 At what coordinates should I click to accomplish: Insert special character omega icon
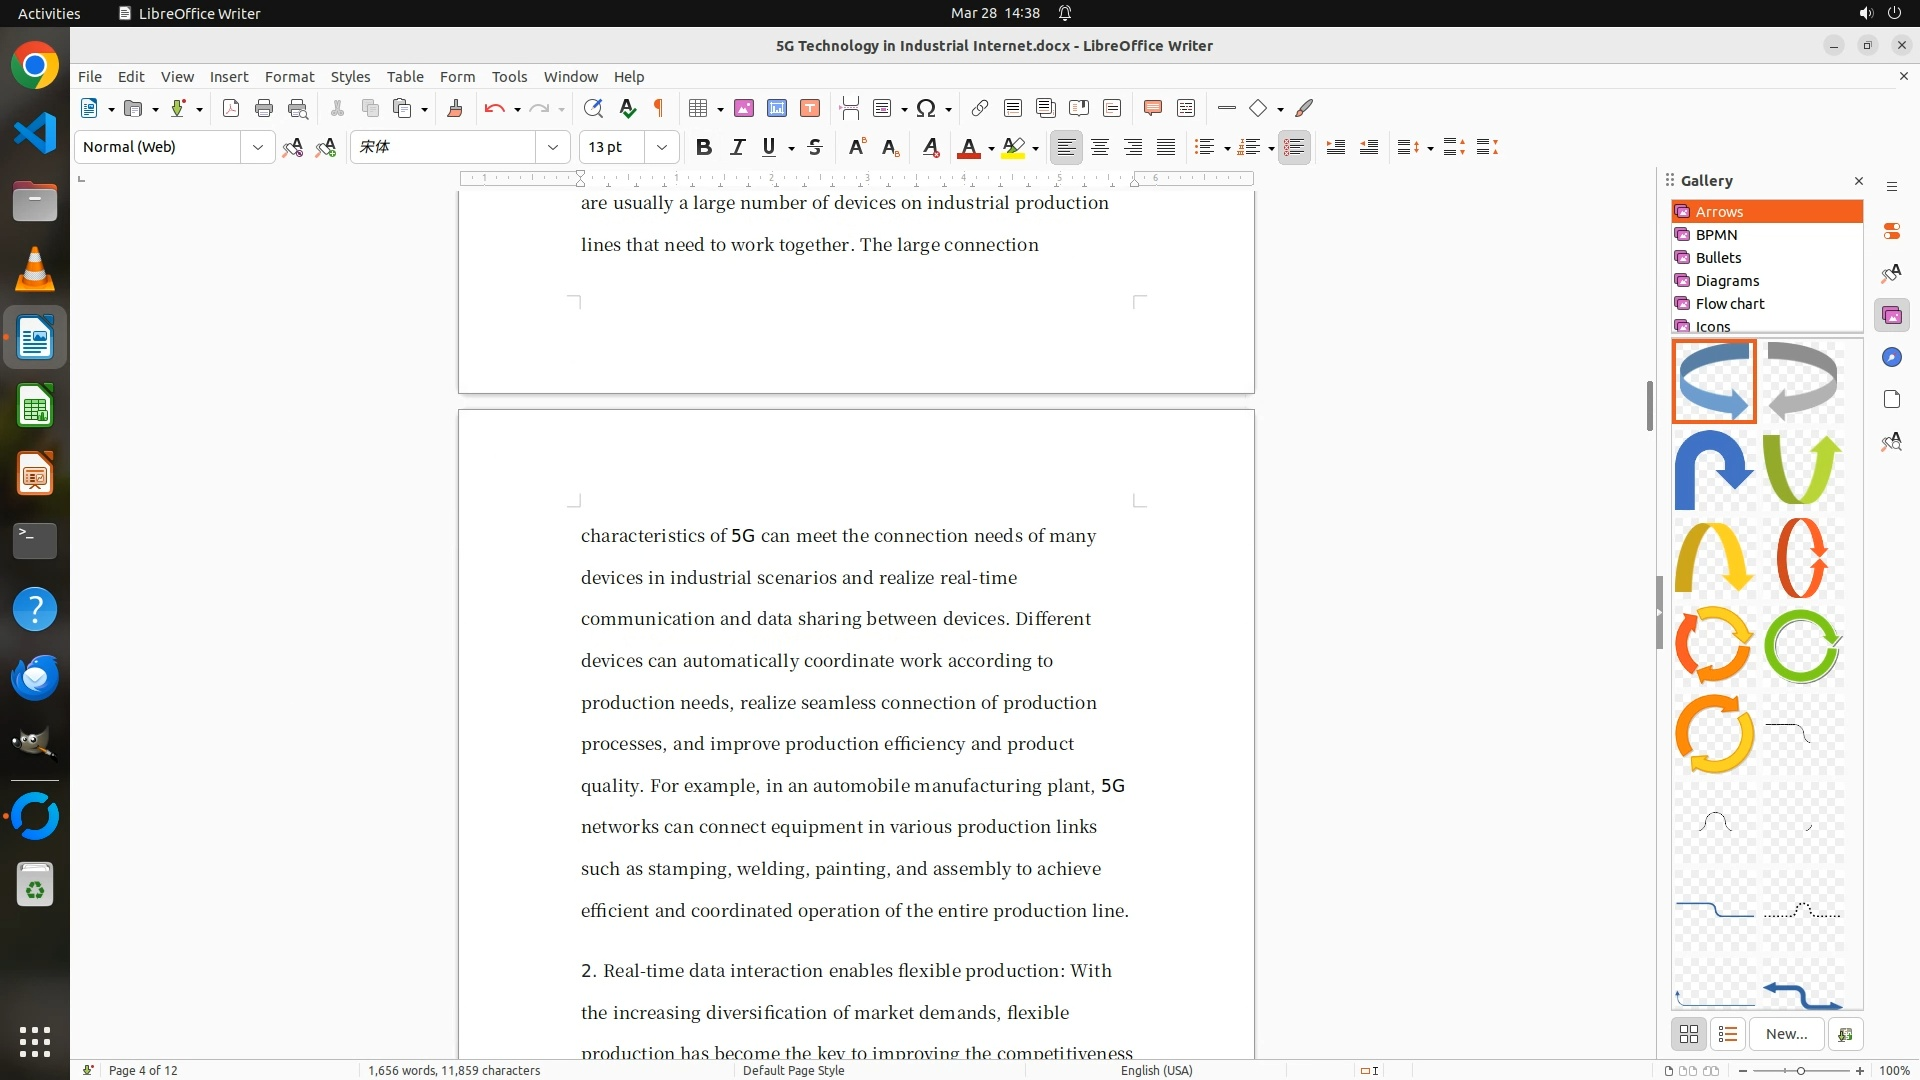[926, 109]
